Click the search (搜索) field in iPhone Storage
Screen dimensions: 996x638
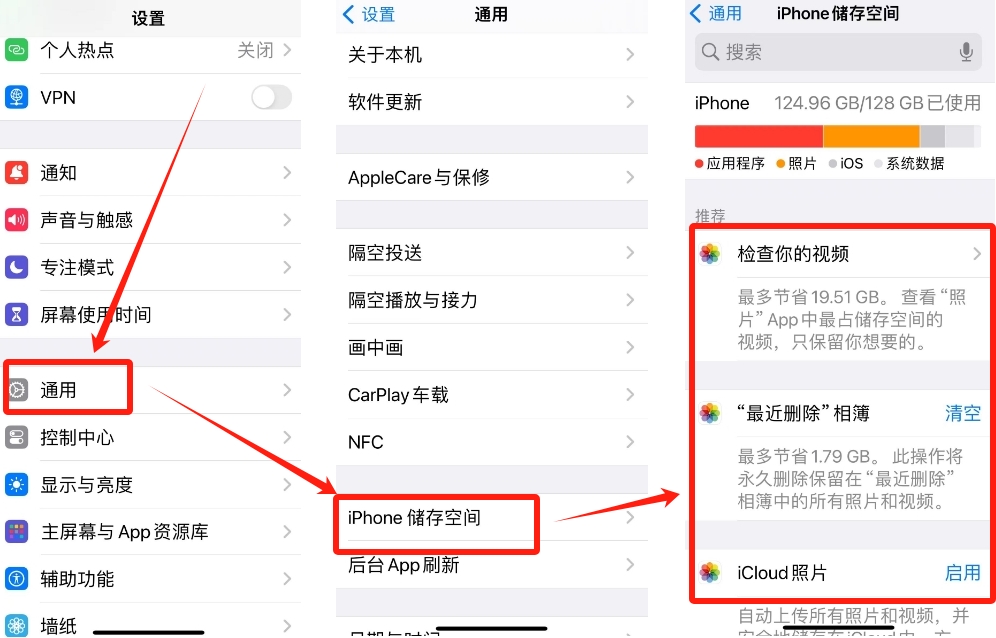[838, 52]
